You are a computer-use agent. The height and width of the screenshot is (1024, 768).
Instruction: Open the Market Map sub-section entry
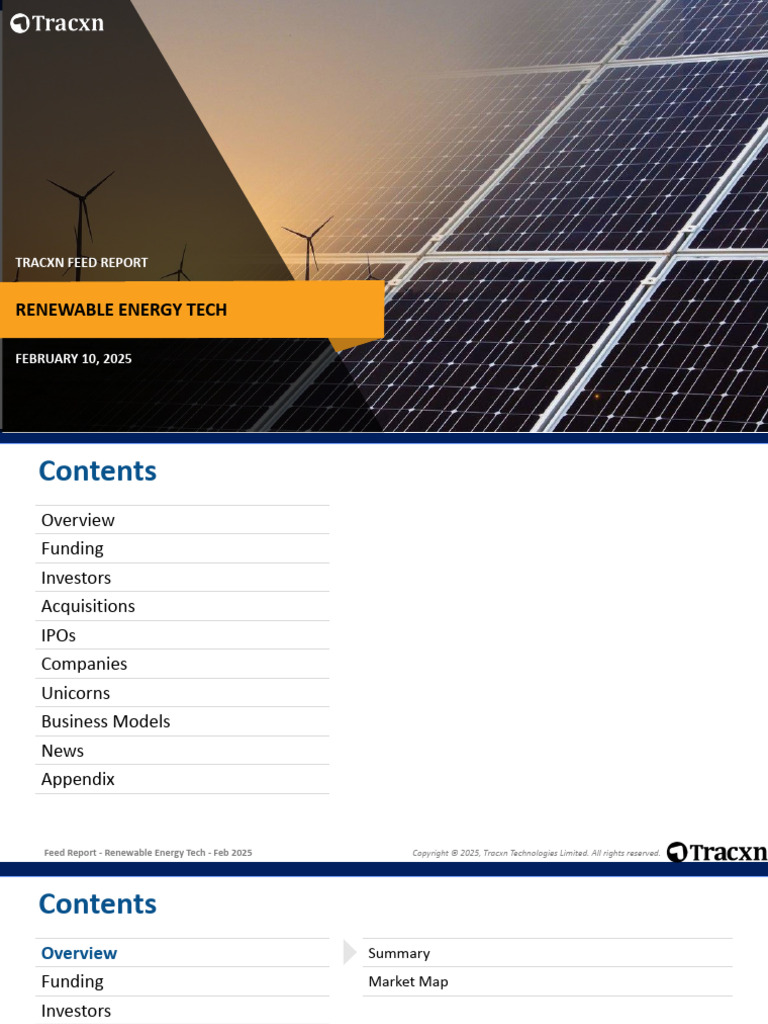[x=547, y=982]
